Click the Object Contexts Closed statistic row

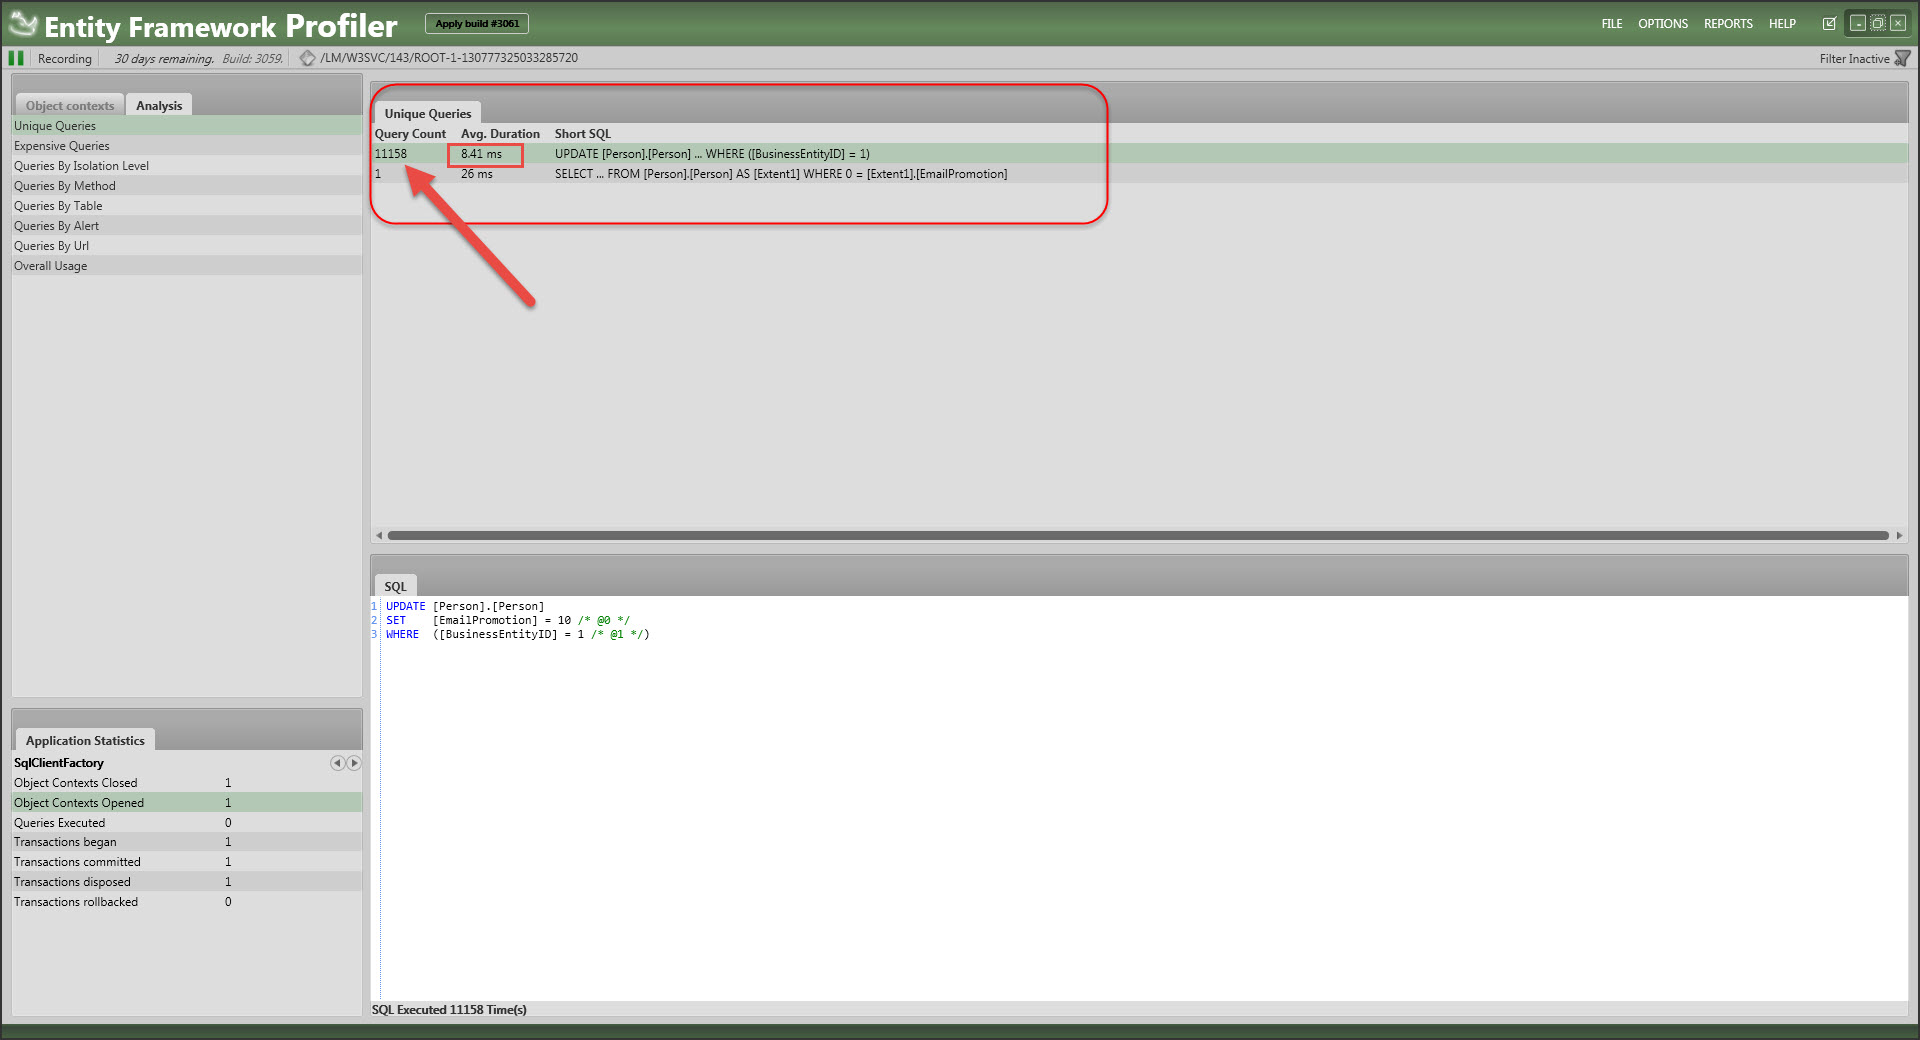[x=187, y=783]
